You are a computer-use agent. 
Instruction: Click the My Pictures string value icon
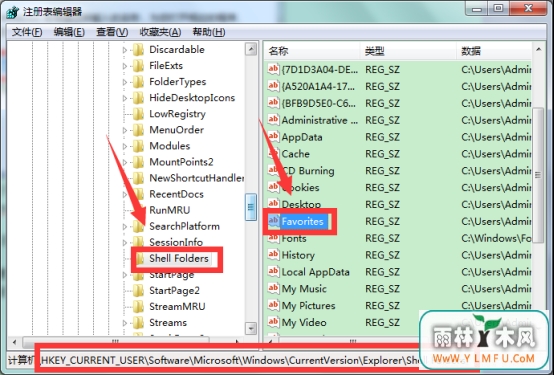(273, 306)
